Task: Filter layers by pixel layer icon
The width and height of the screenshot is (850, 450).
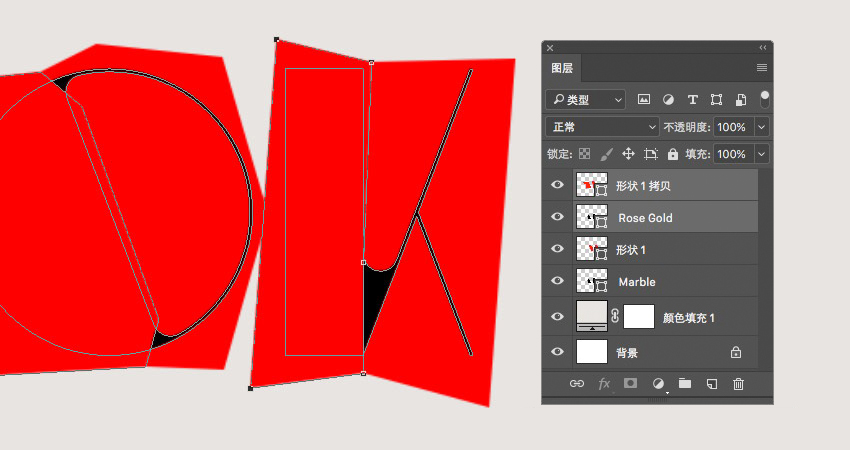Action: pos(643,99)
